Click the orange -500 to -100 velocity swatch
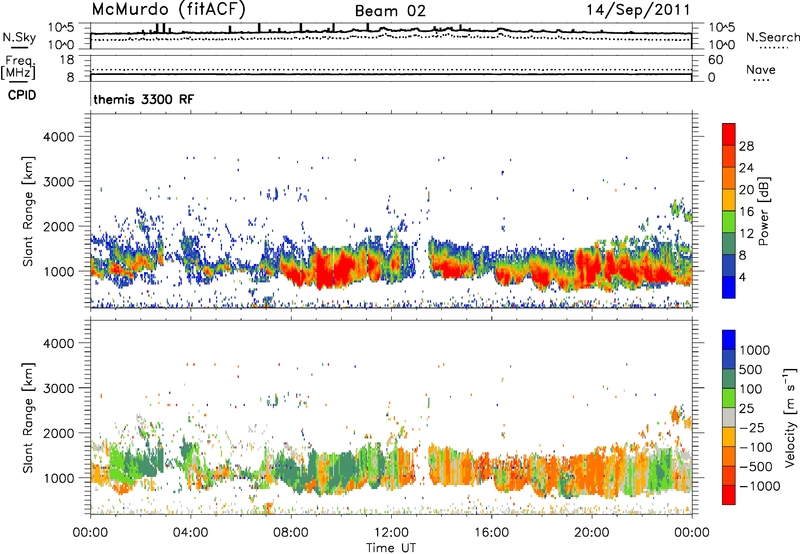The height and width of the screenshot is (554, 800). pos(729,456)
